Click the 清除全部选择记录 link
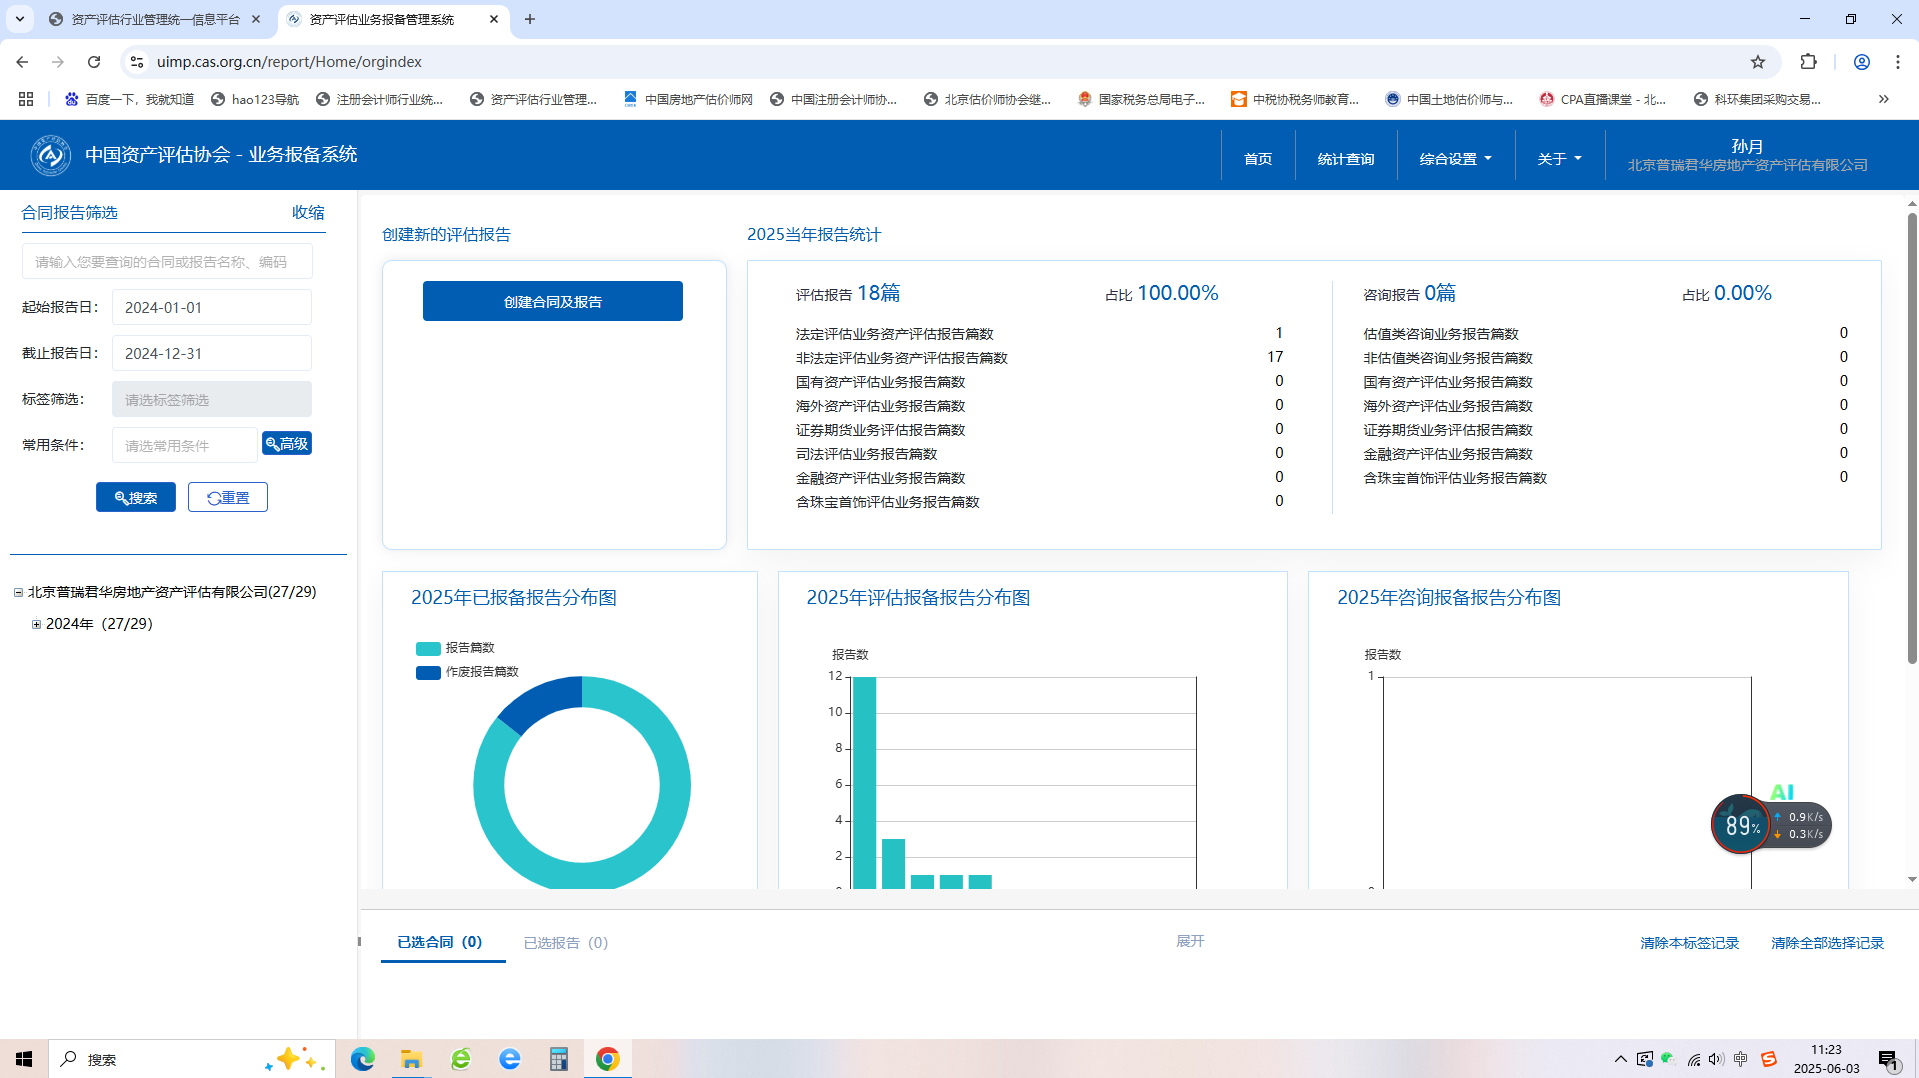 (x=1827, y=943)
